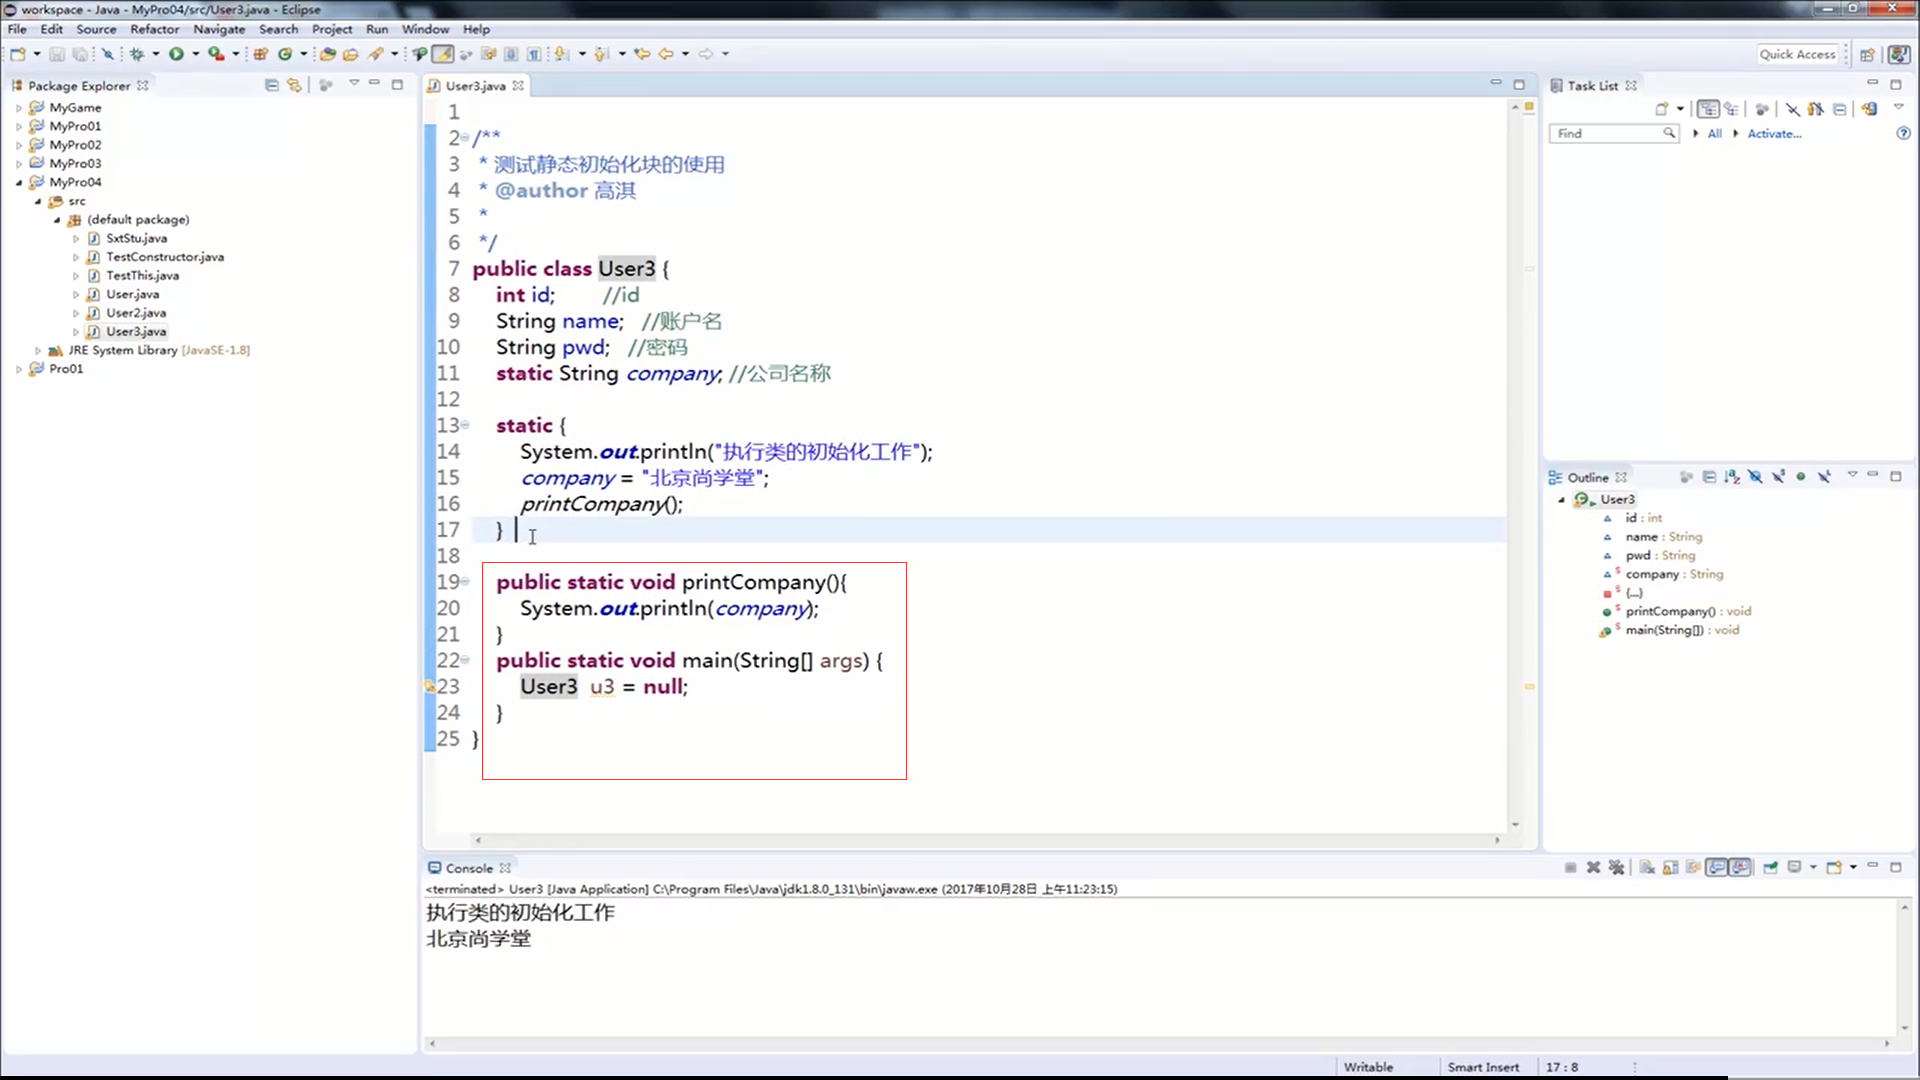Click the Open Perspective icon
Image resolution: width=1920 pixels, height=1080 pixels.
click(1867, 55)
